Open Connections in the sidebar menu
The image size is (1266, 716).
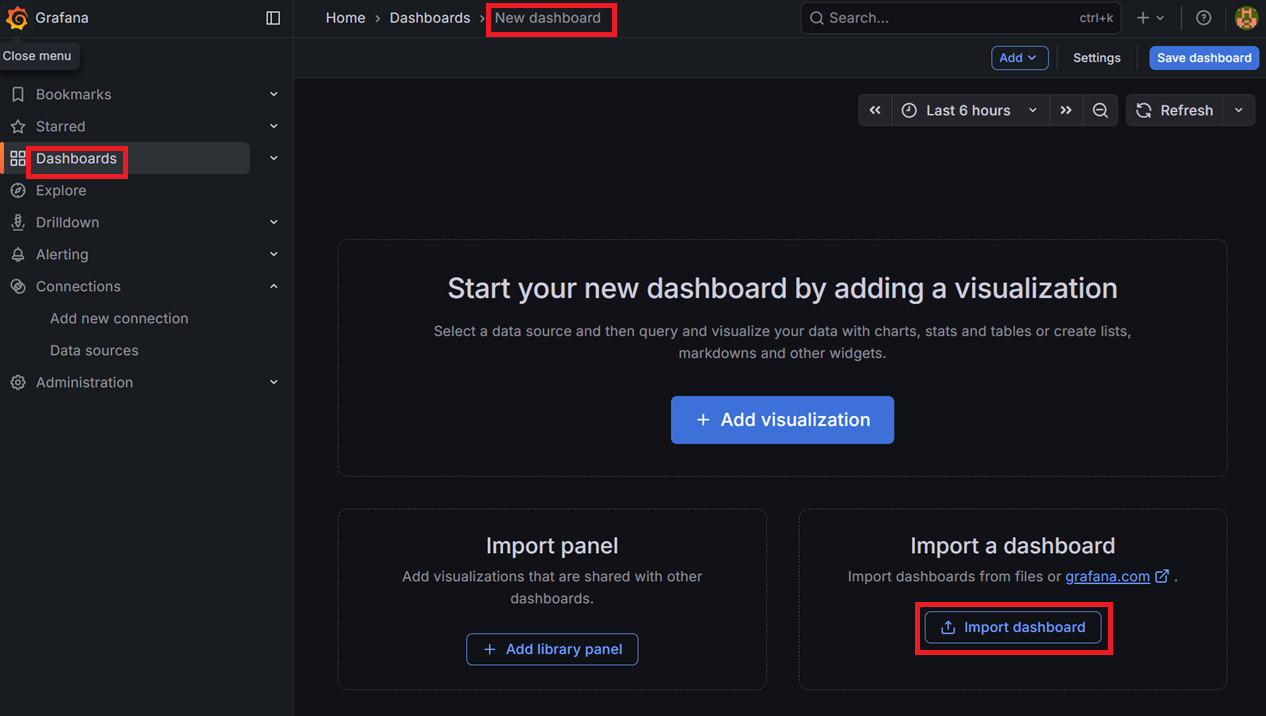point(78,286)
